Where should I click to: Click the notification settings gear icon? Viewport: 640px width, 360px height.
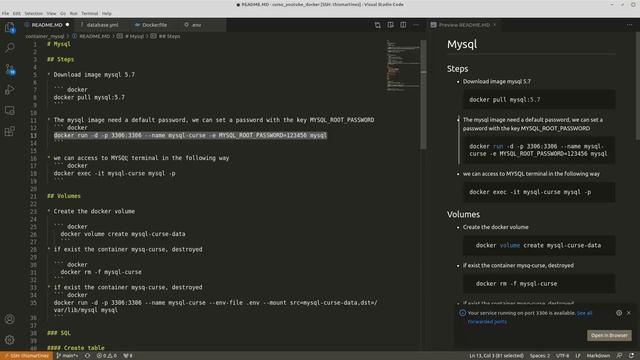619,313
